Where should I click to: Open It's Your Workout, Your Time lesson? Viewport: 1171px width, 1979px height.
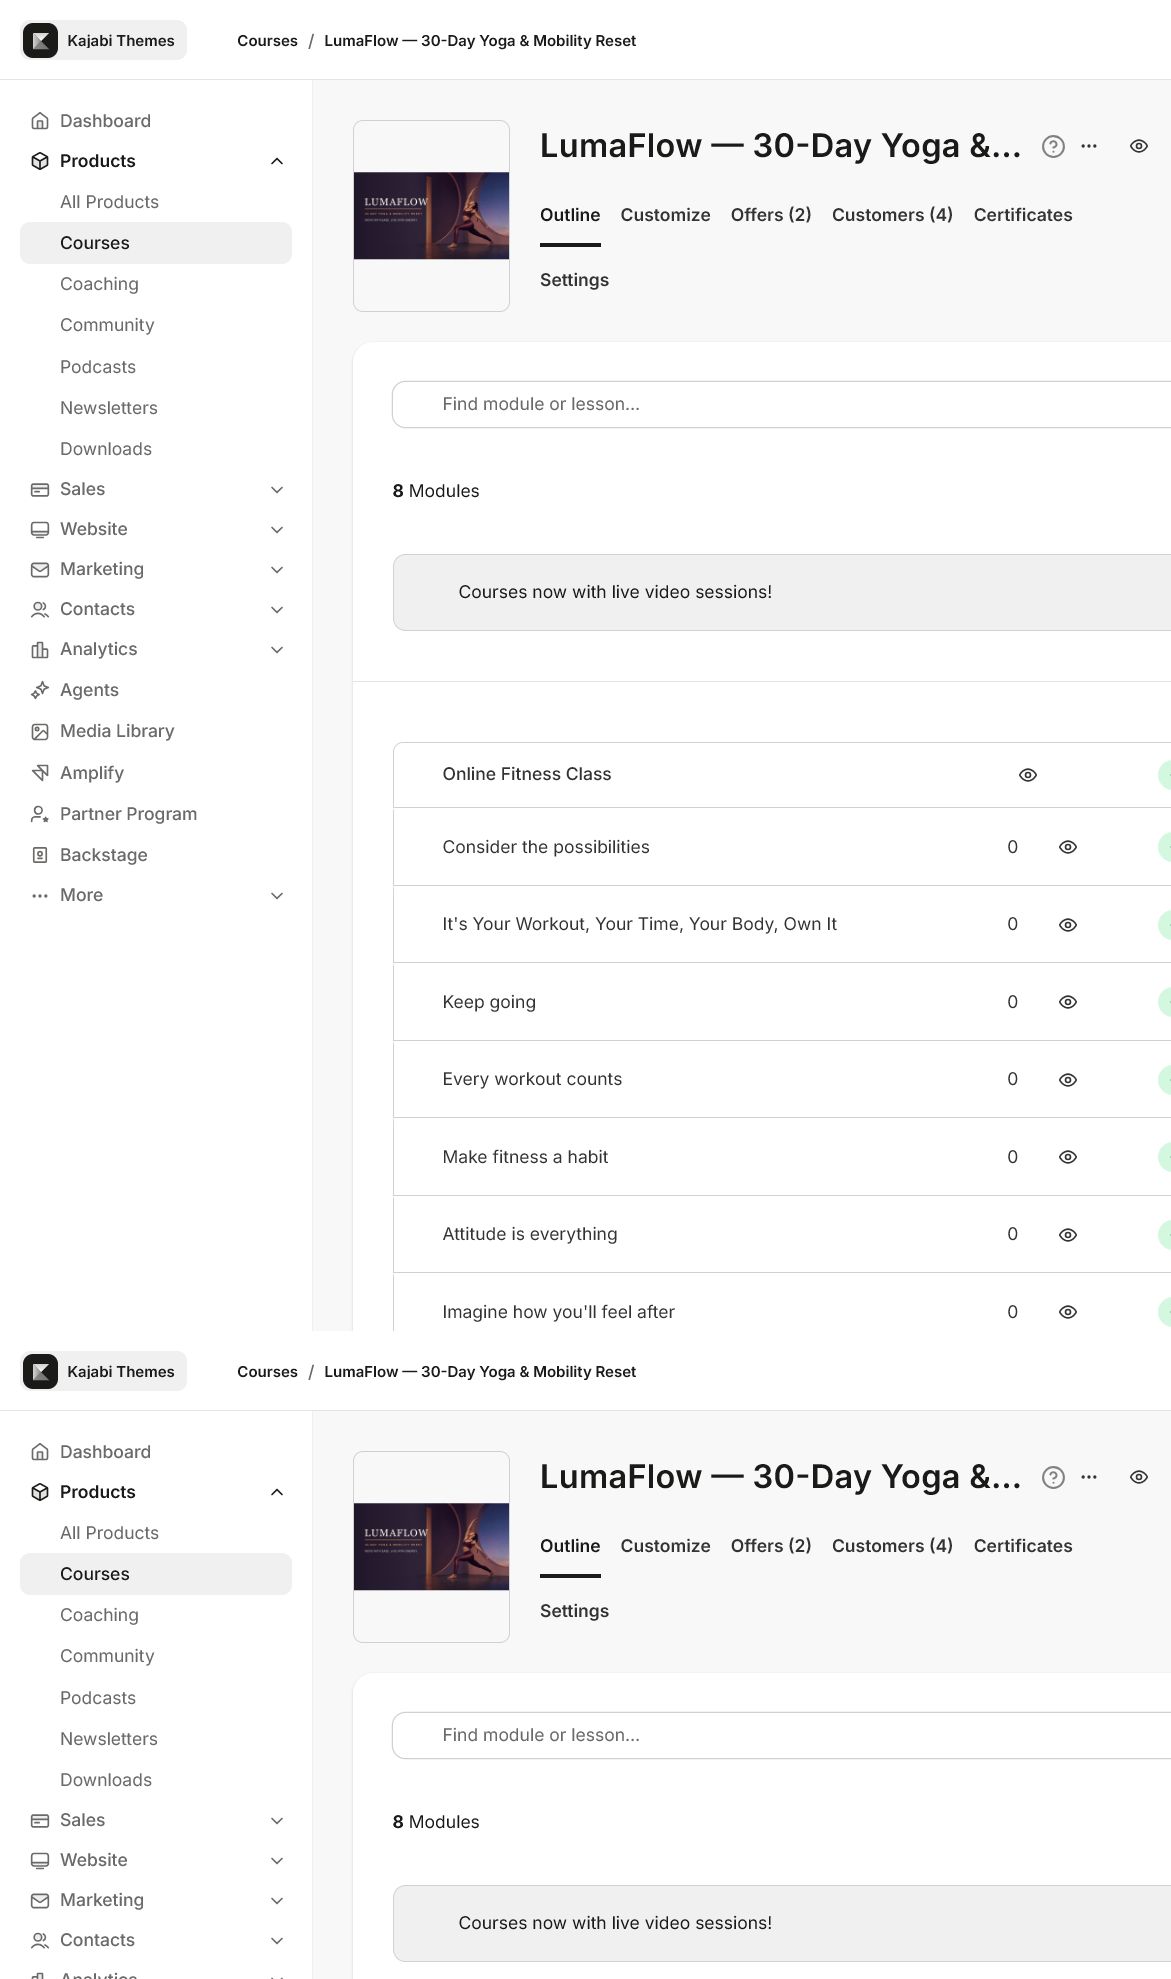pos(639,924)
